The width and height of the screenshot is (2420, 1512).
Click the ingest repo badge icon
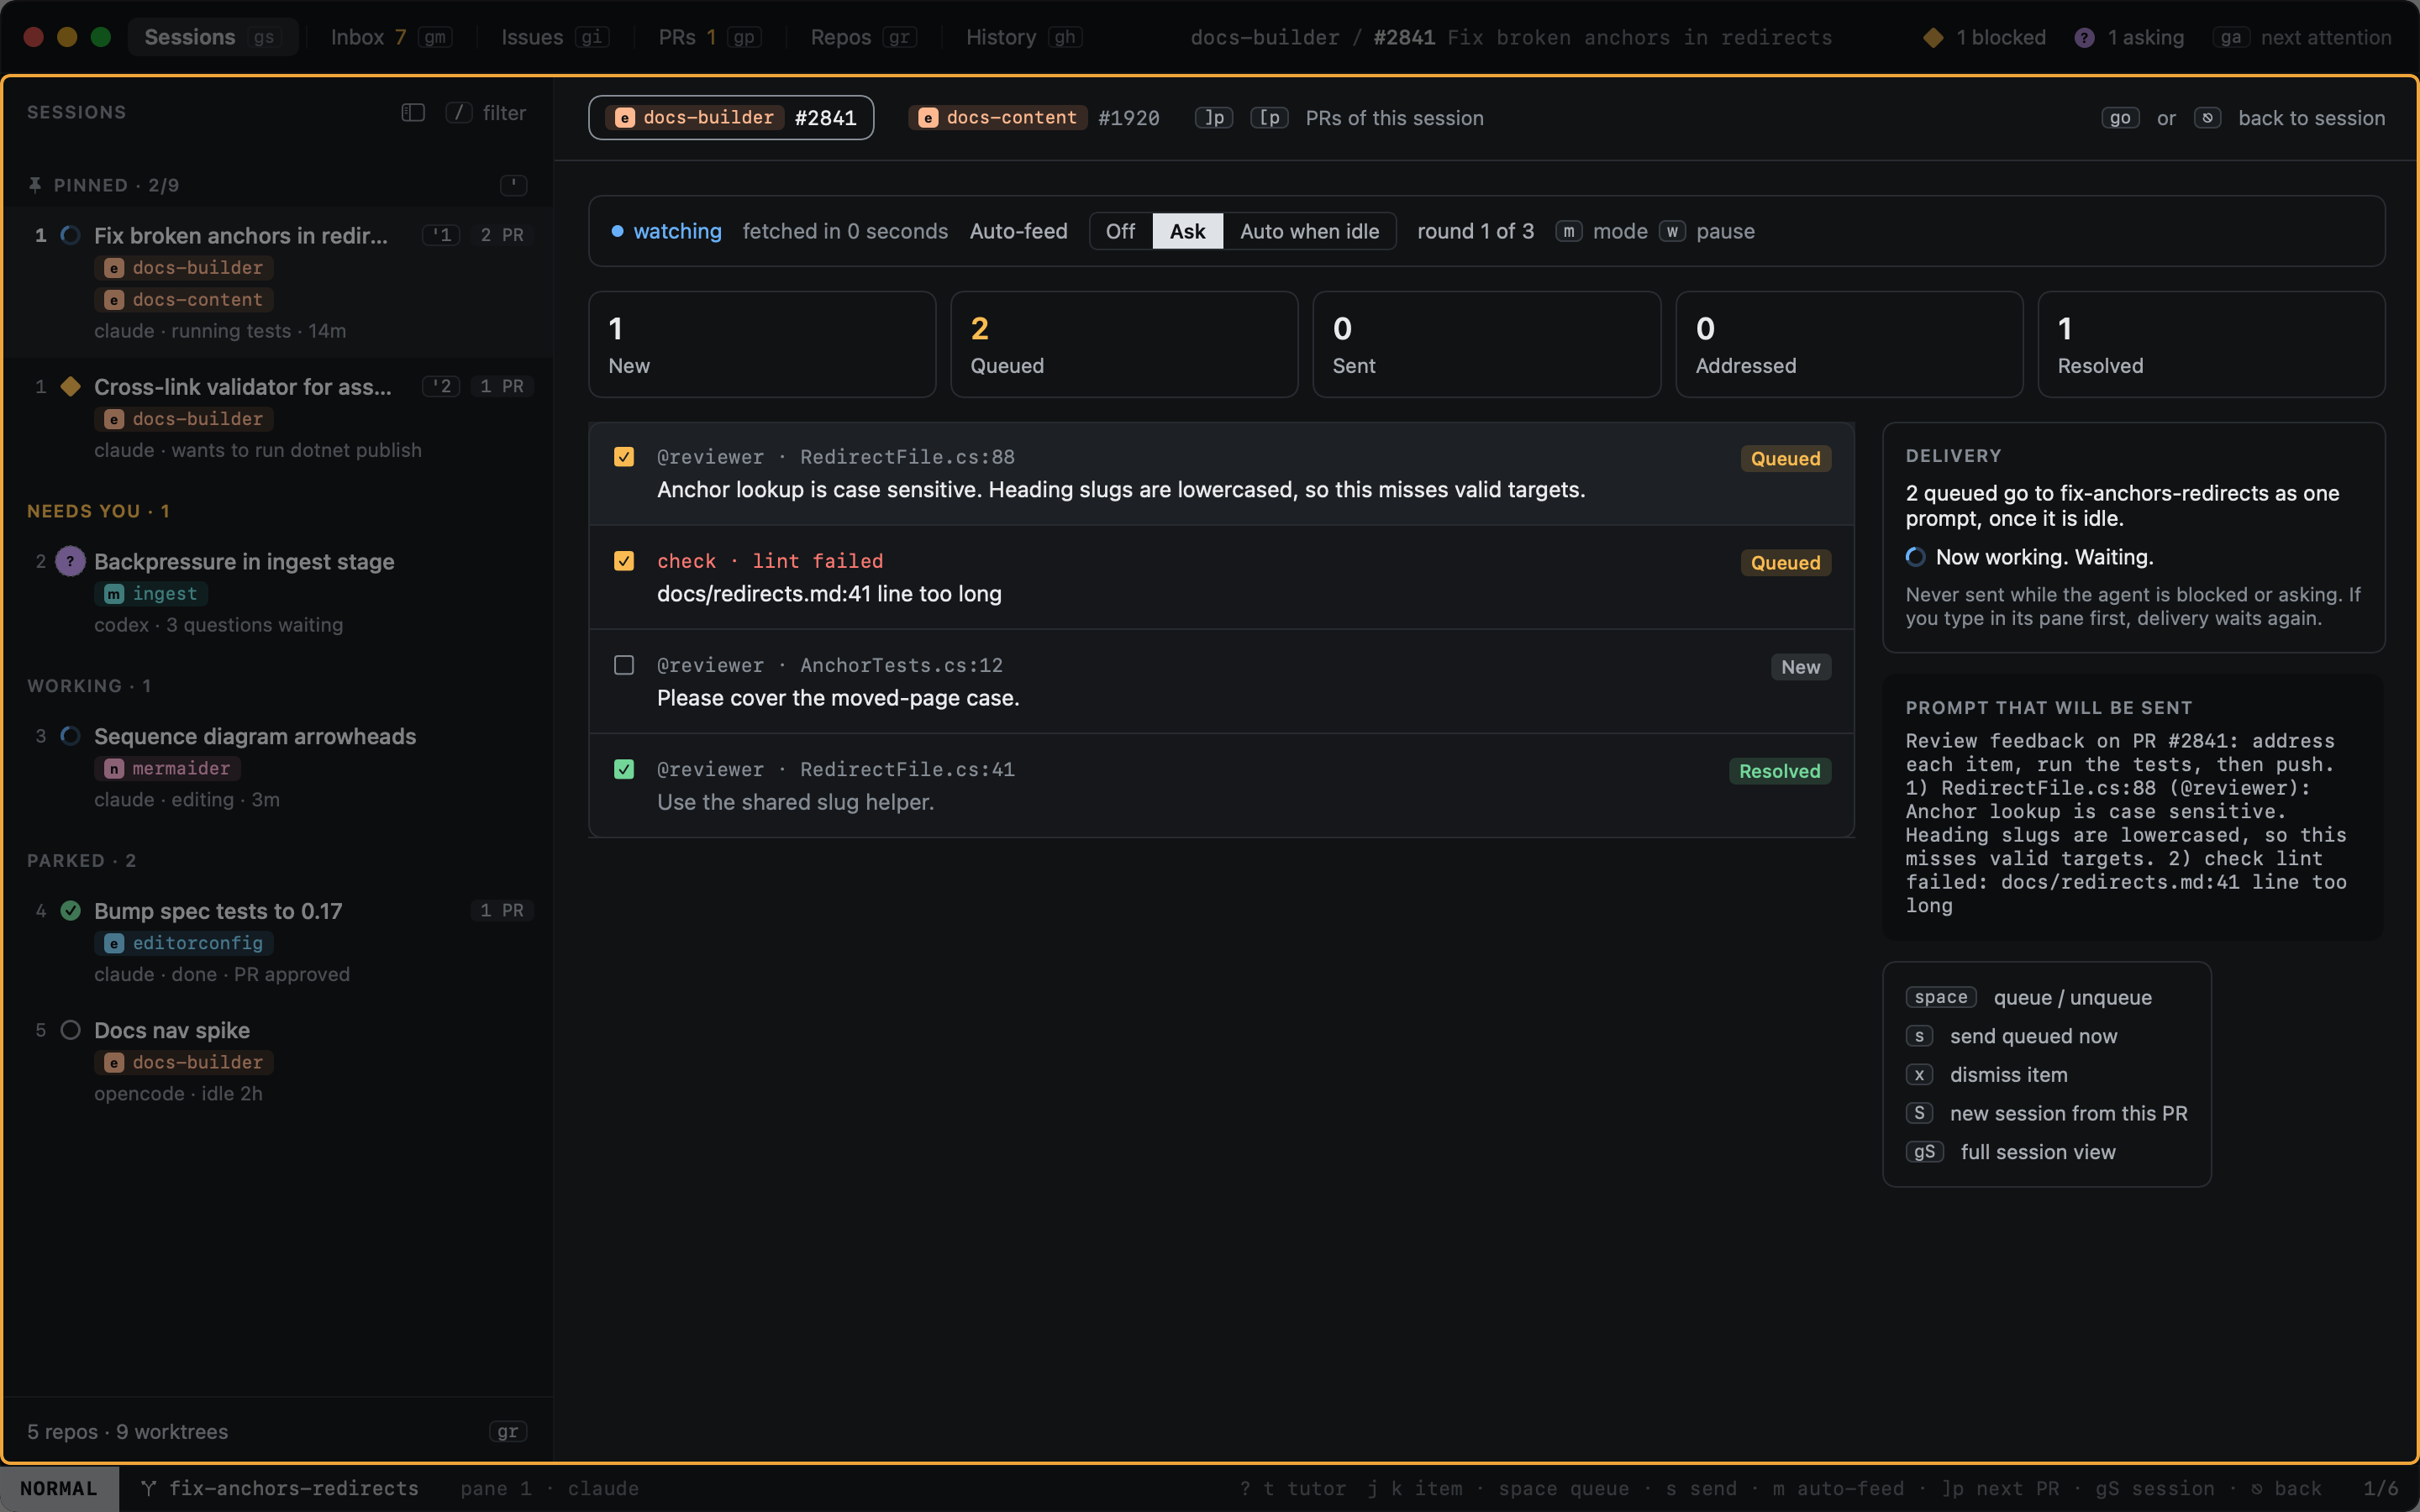114,594
